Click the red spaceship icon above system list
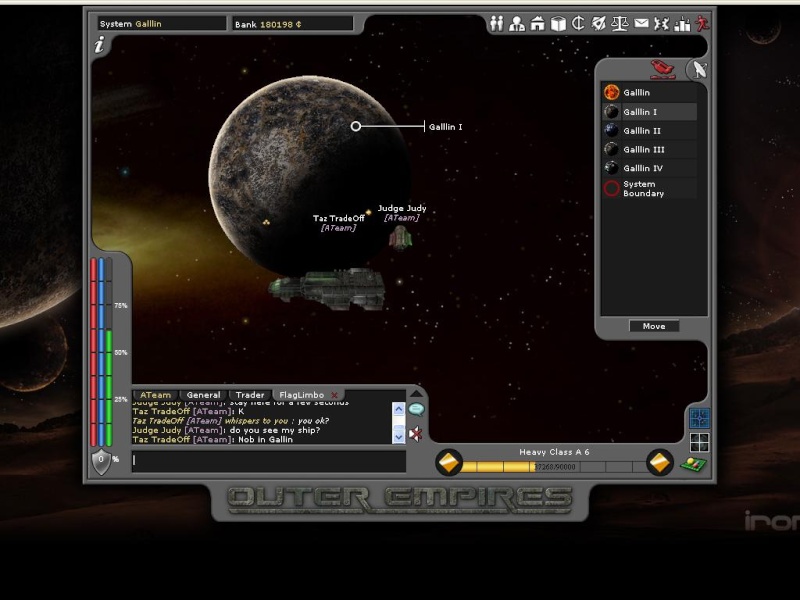800x600 pixels. pyautogui.click(x=663, y=69)
